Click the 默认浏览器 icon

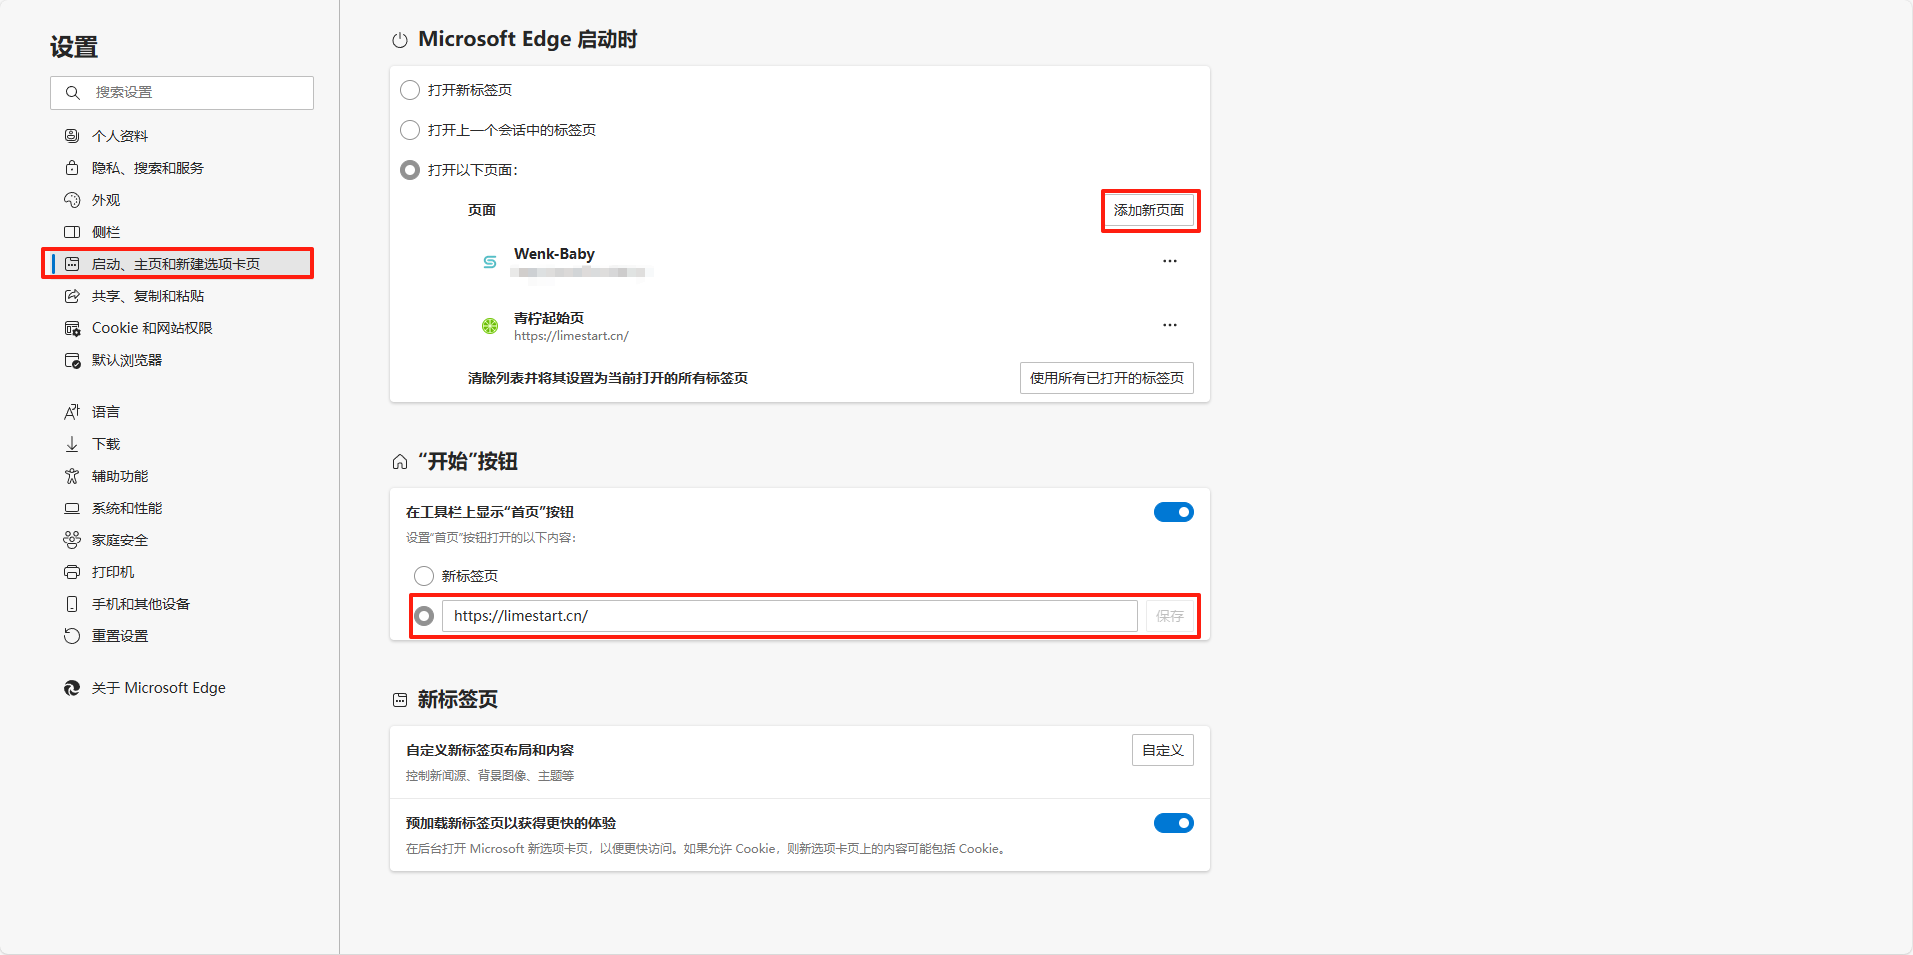(72, 360)
